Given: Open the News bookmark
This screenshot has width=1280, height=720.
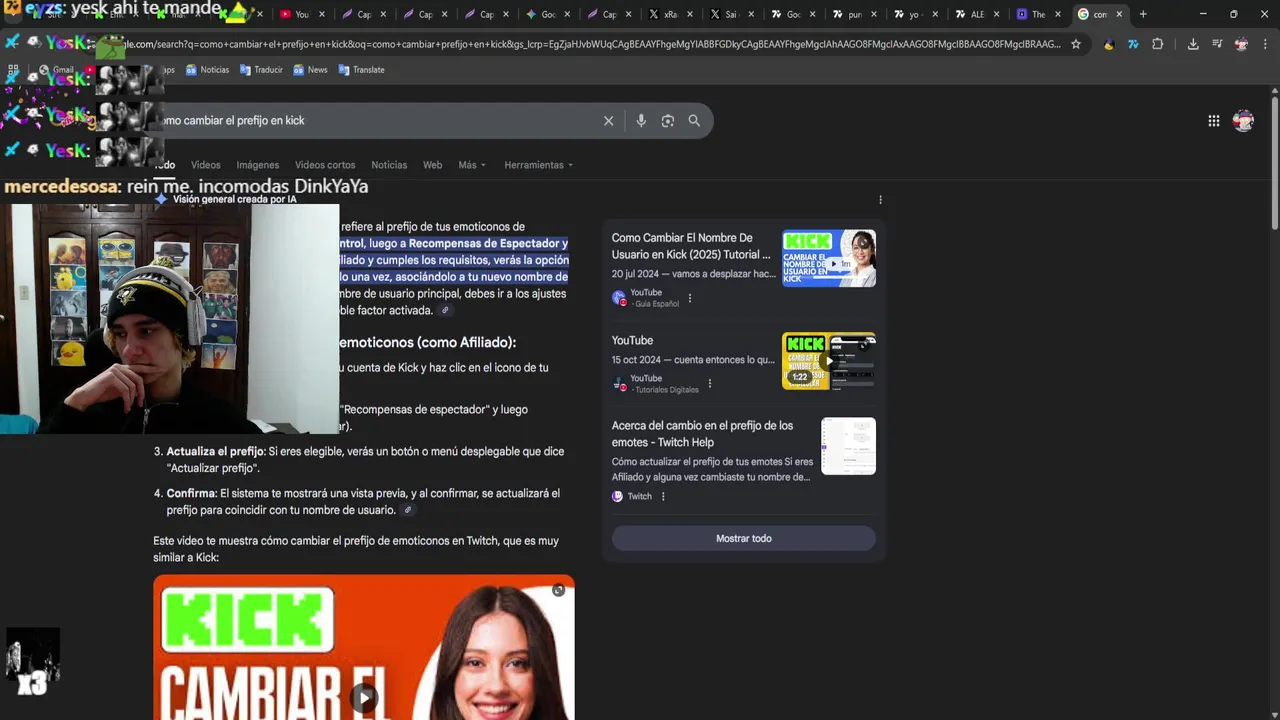Looking at the screenshot, I should tap(310, 70).
